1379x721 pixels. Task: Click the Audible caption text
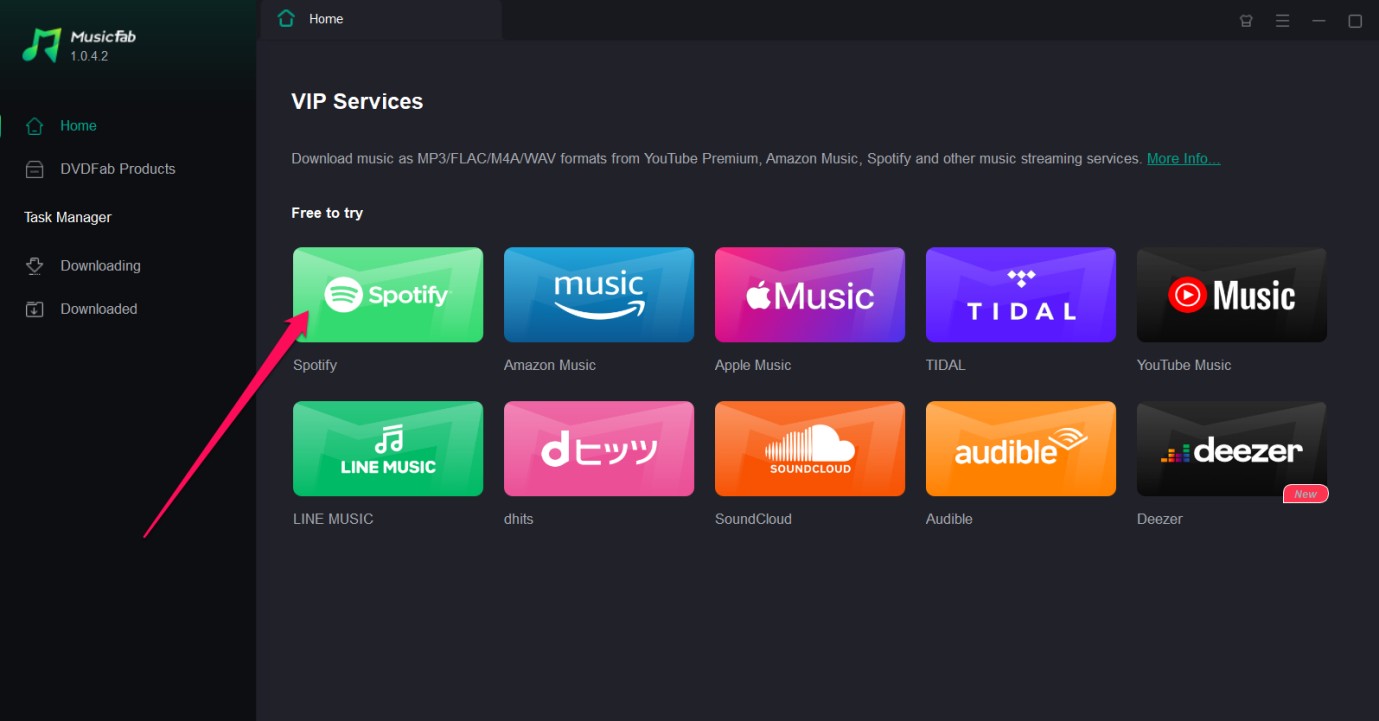tap(949, 519)
